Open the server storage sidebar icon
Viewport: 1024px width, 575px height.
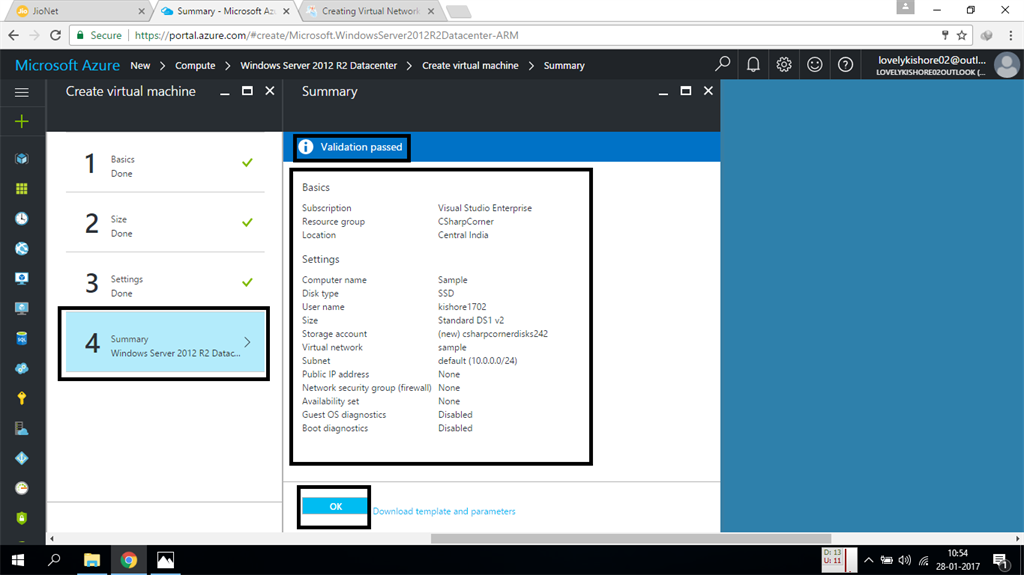point(22,429)
